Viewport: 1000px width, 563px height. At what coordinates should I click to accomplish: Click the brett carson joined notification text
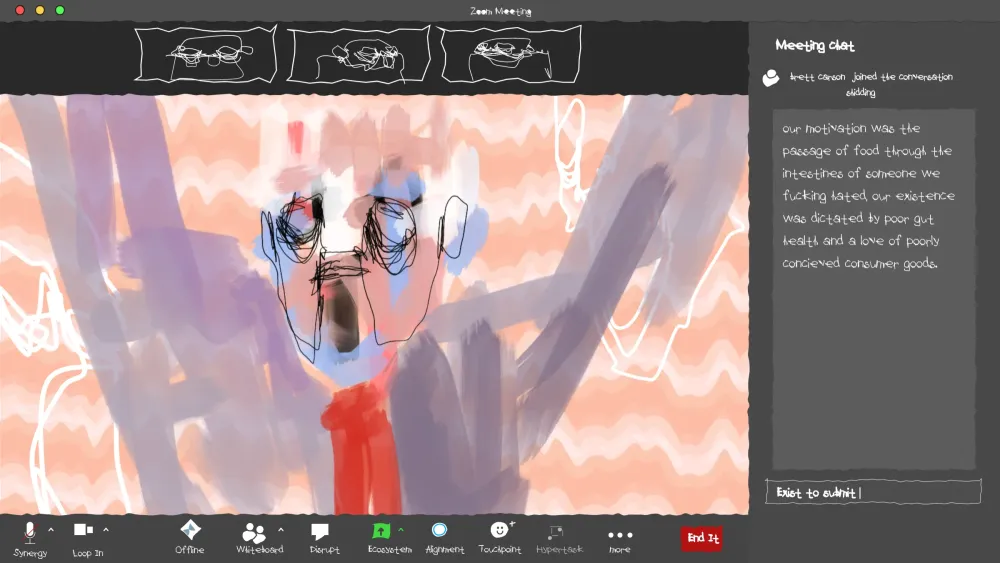871,84
